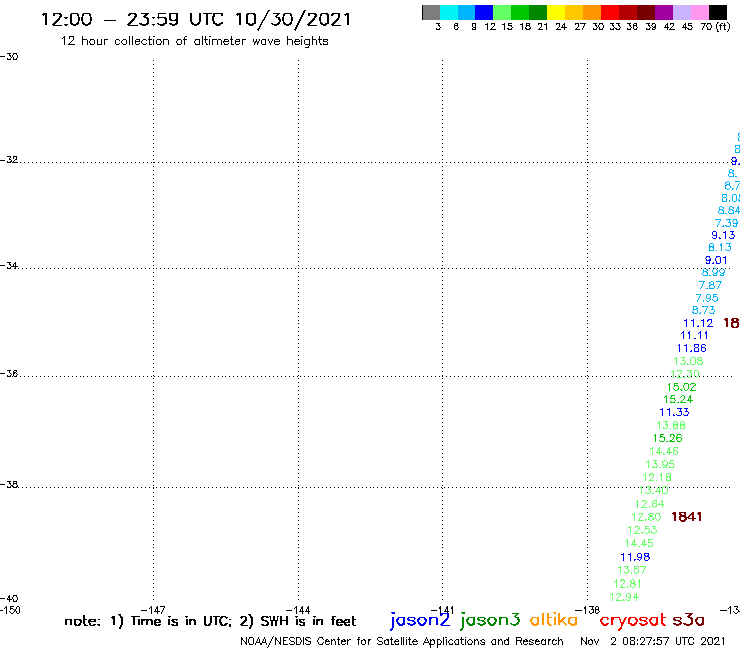This screenshot has height=650, width=740.
Task: Click the wave height value 13.57
Action: pyautogui.click(x=632, y=570)
